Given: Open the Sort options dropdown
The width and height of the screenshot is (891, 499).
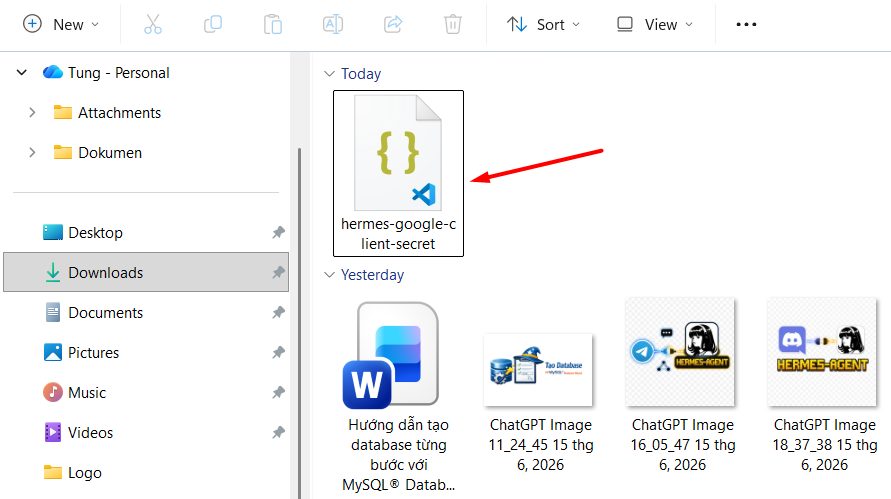Looking at the screenshot, I should pyautogui.click(x=543, y=24).
